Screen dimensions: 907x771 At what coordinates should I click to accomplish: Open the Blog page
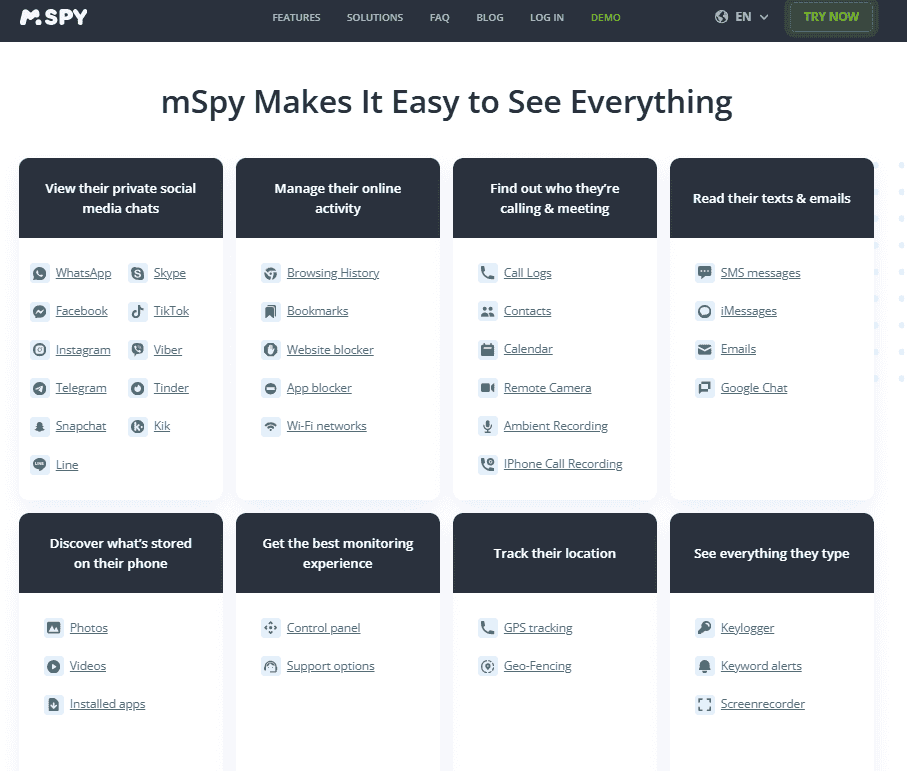coord(490,17)
